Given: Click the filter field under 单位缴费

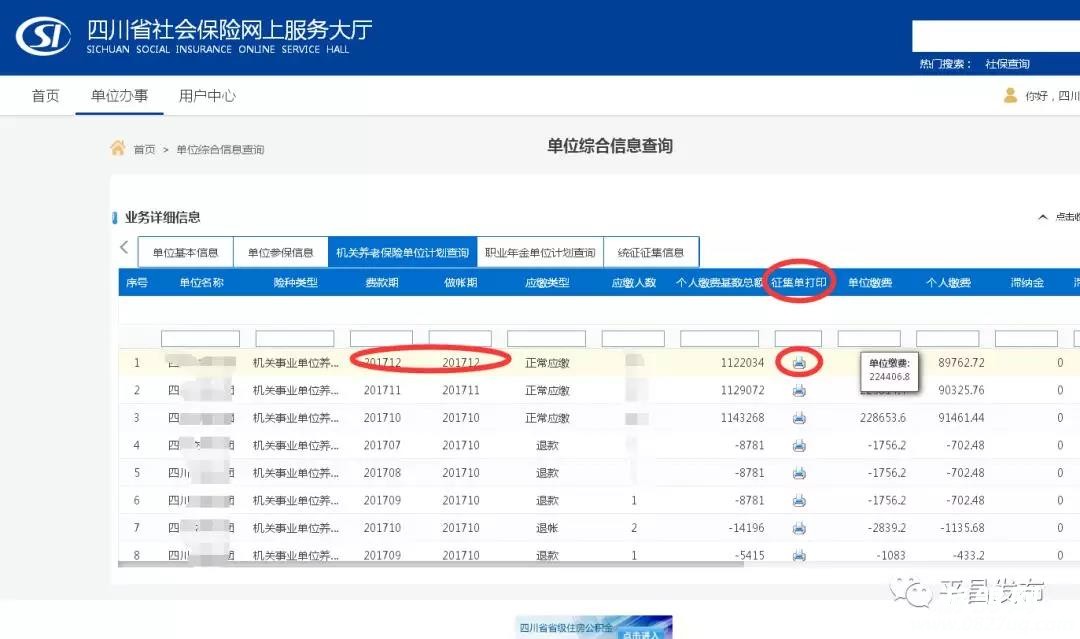Looking at the screenshot, I should click(869, 338).
